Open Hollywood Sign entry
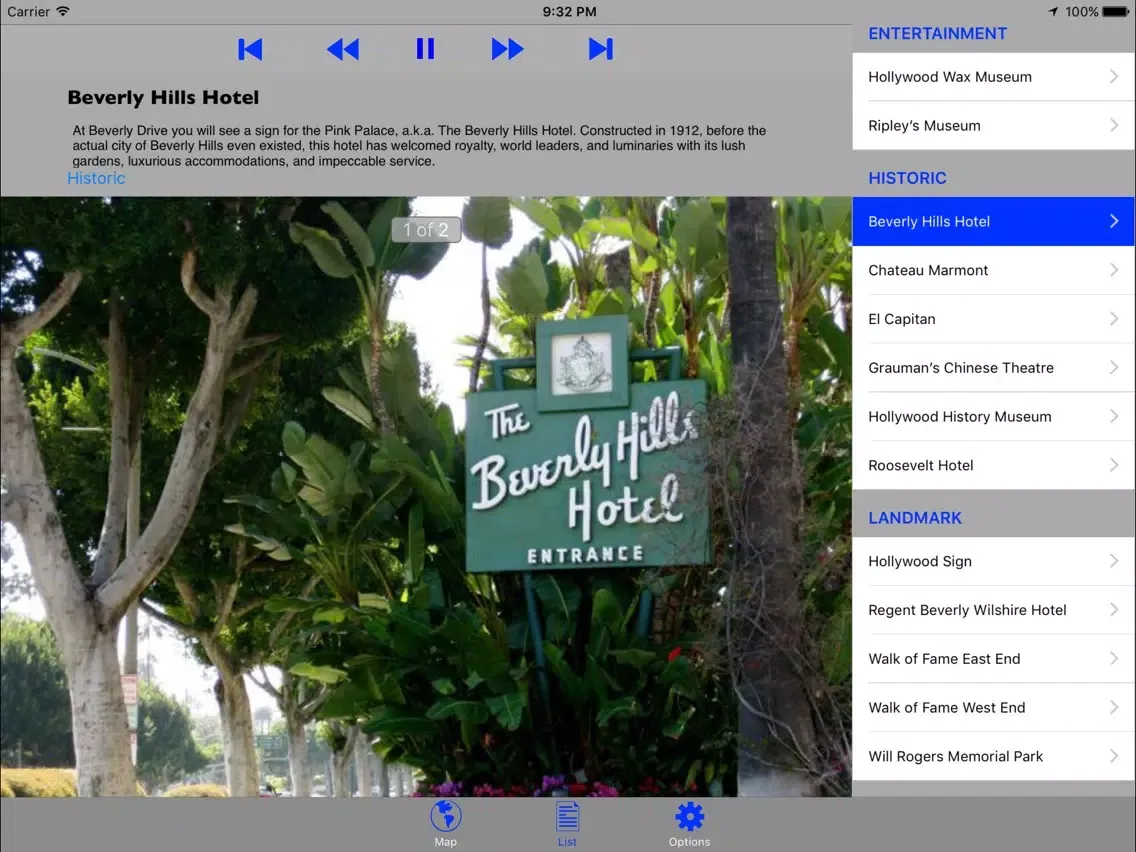The height and width of the screenshot is (852, 1136). coord(993,561)
